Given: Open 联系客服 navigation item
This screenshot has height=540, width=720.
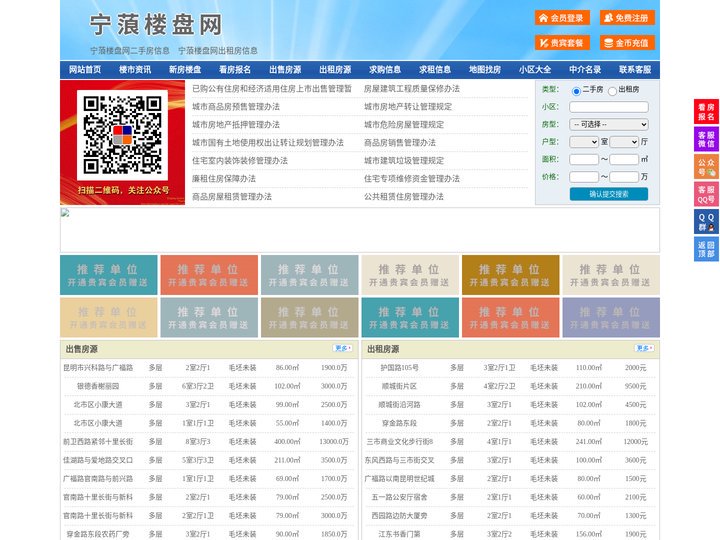Looking at the screenshot, I should pos(635,70).
